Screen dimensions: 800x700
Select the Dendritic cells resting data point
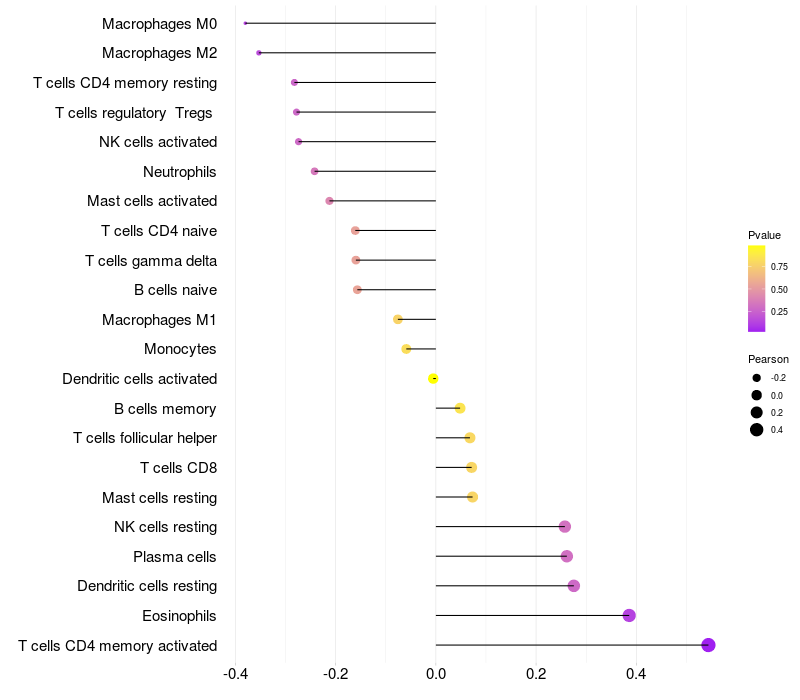(573, 586)
